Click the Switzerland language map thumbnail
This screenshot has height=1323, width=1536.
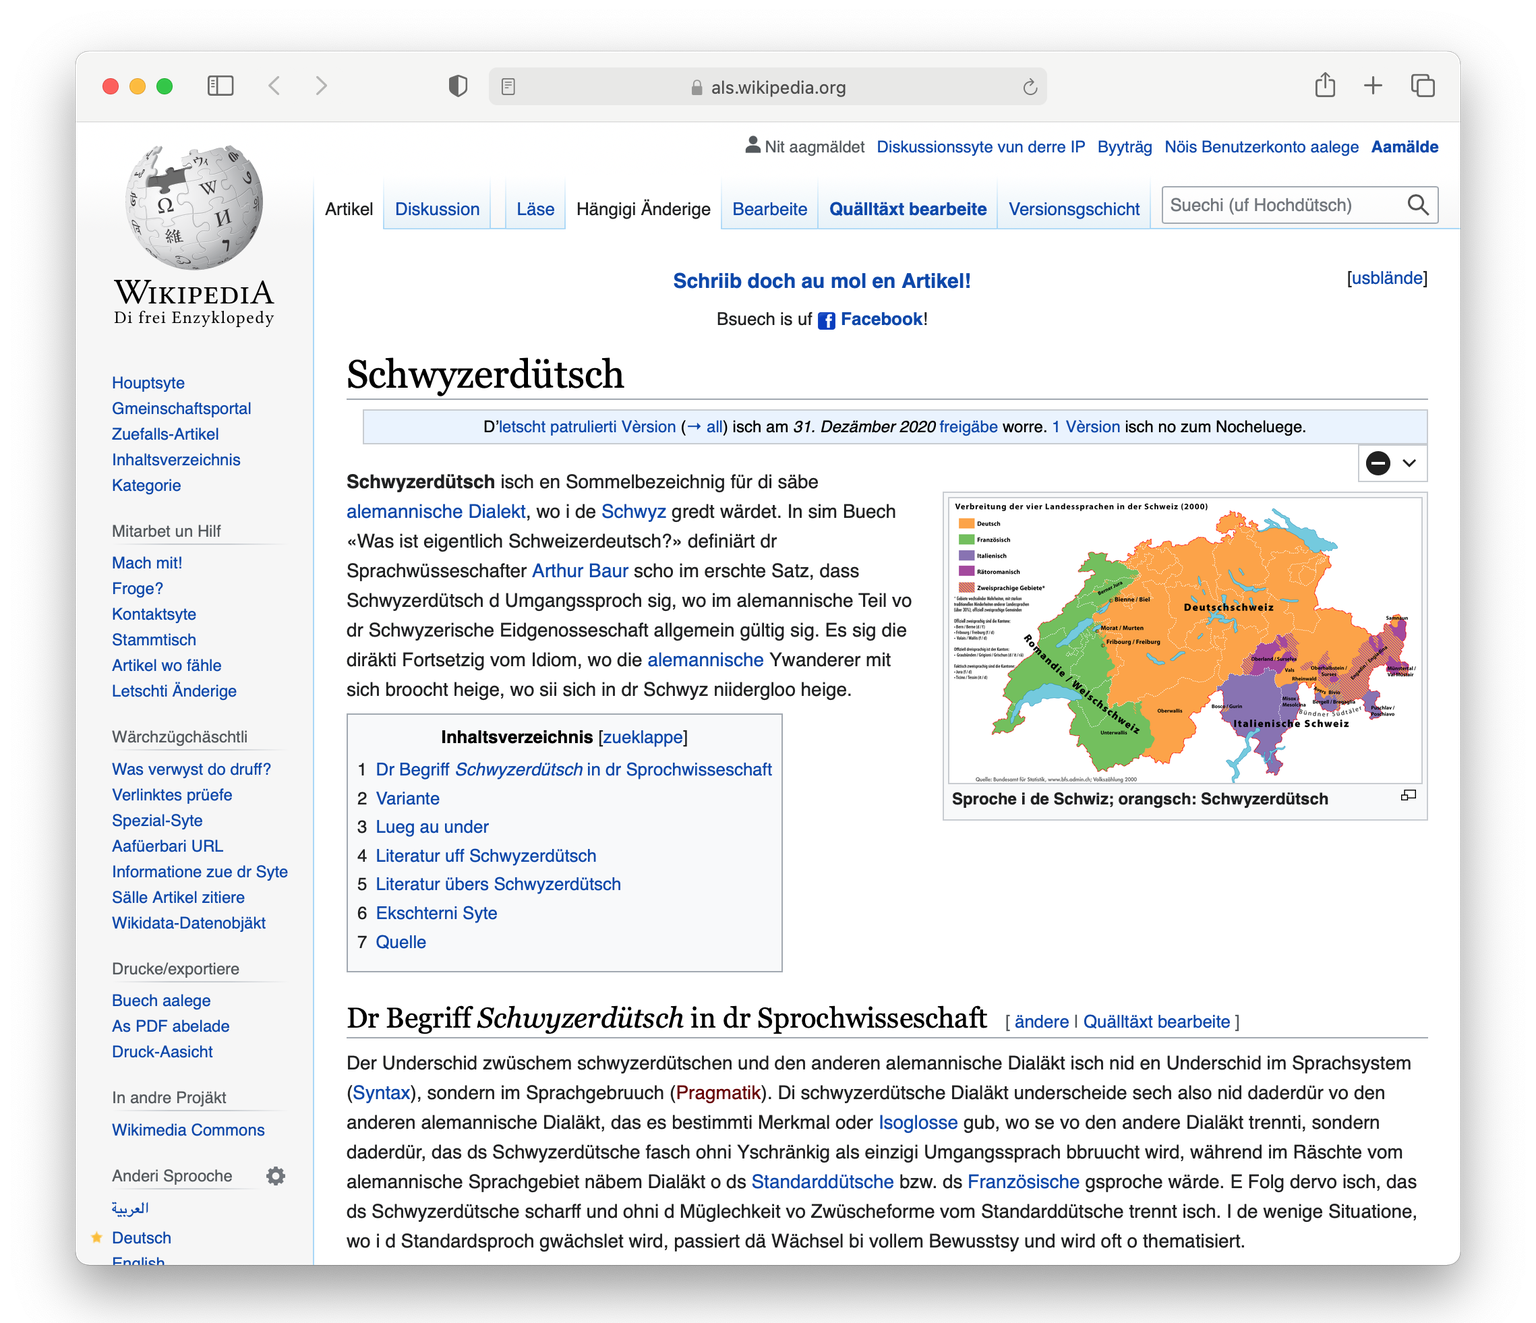tap(1184, 640)
